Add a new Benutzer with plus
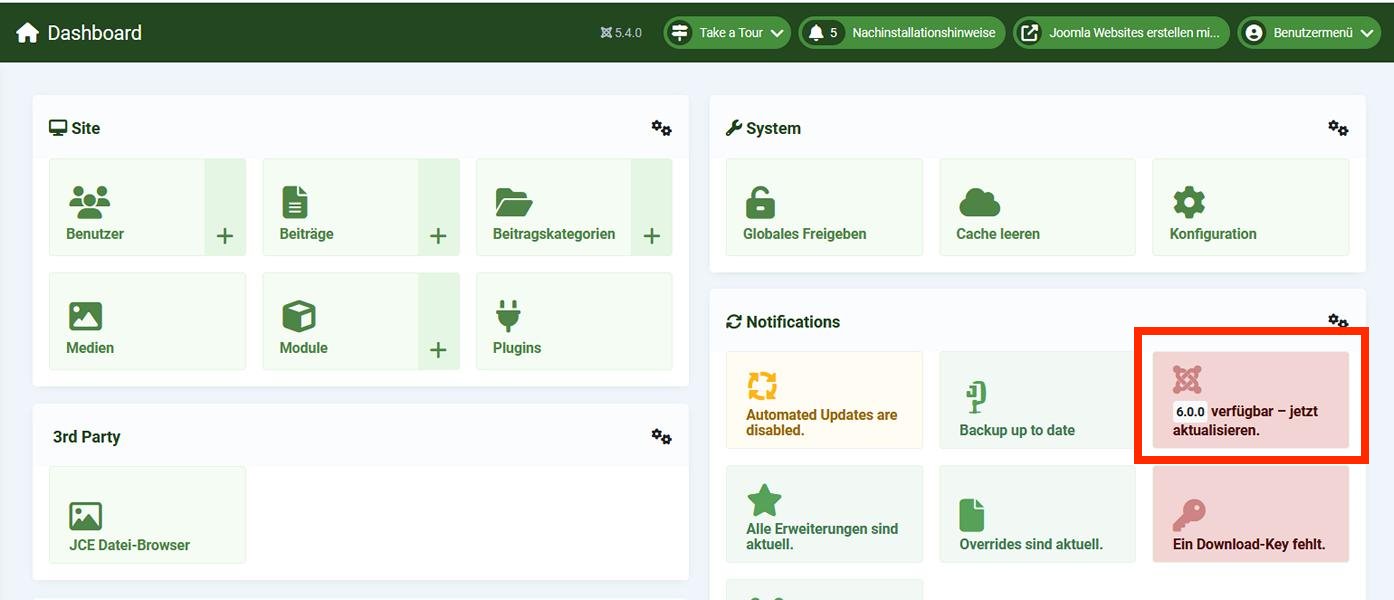Screen dimensions: 1394x600 [x=225, y=236]
